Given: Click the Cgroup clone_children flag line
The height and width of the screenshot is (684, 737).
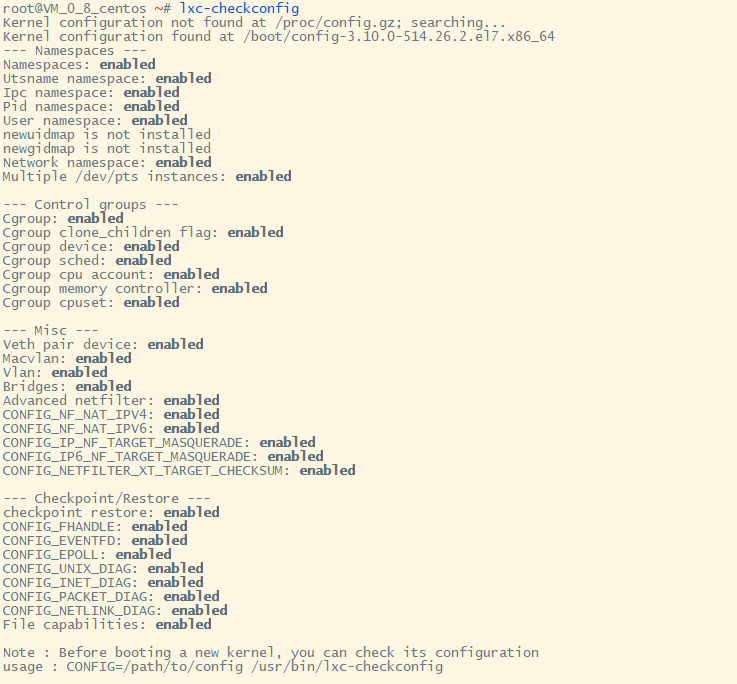Looking at the screenshot, I should click(x=143, y=232).
